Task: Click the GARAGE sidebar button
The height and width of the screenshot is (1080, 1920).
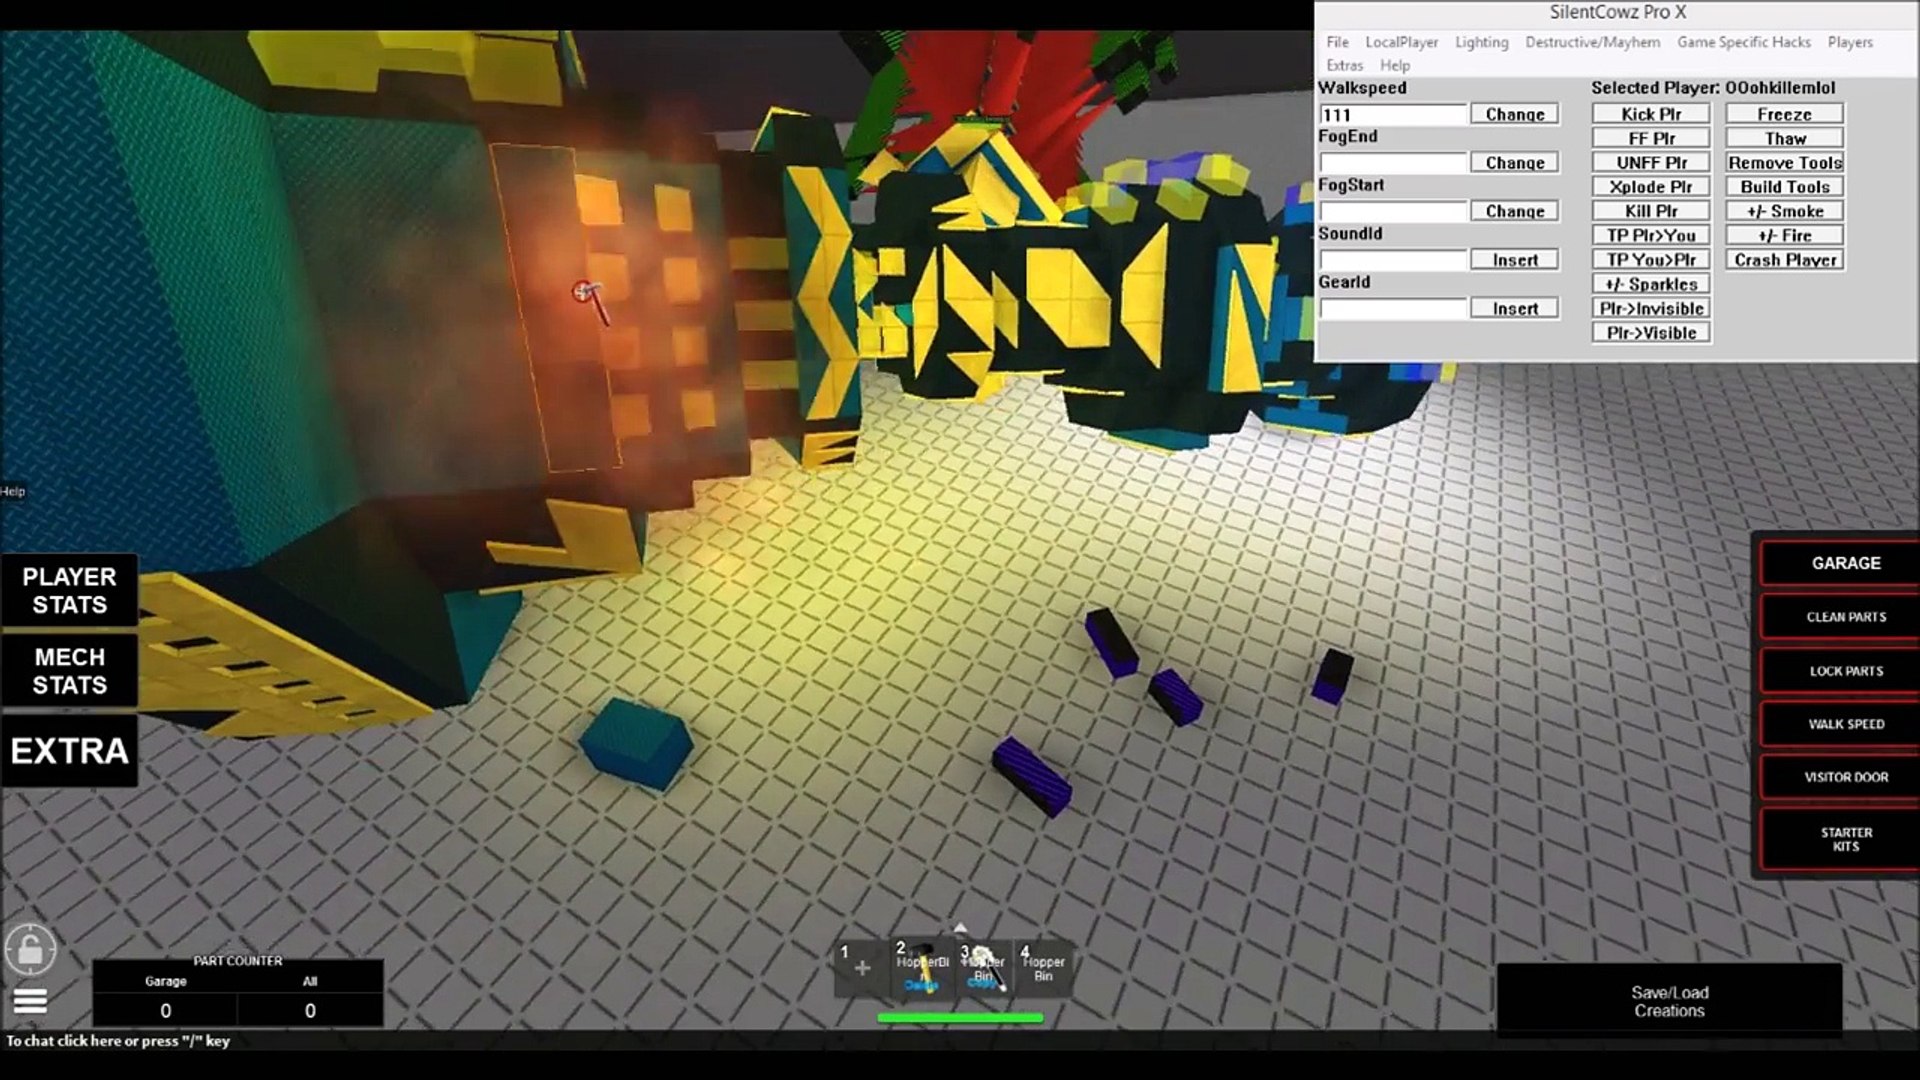Action: click(1844, 563)
